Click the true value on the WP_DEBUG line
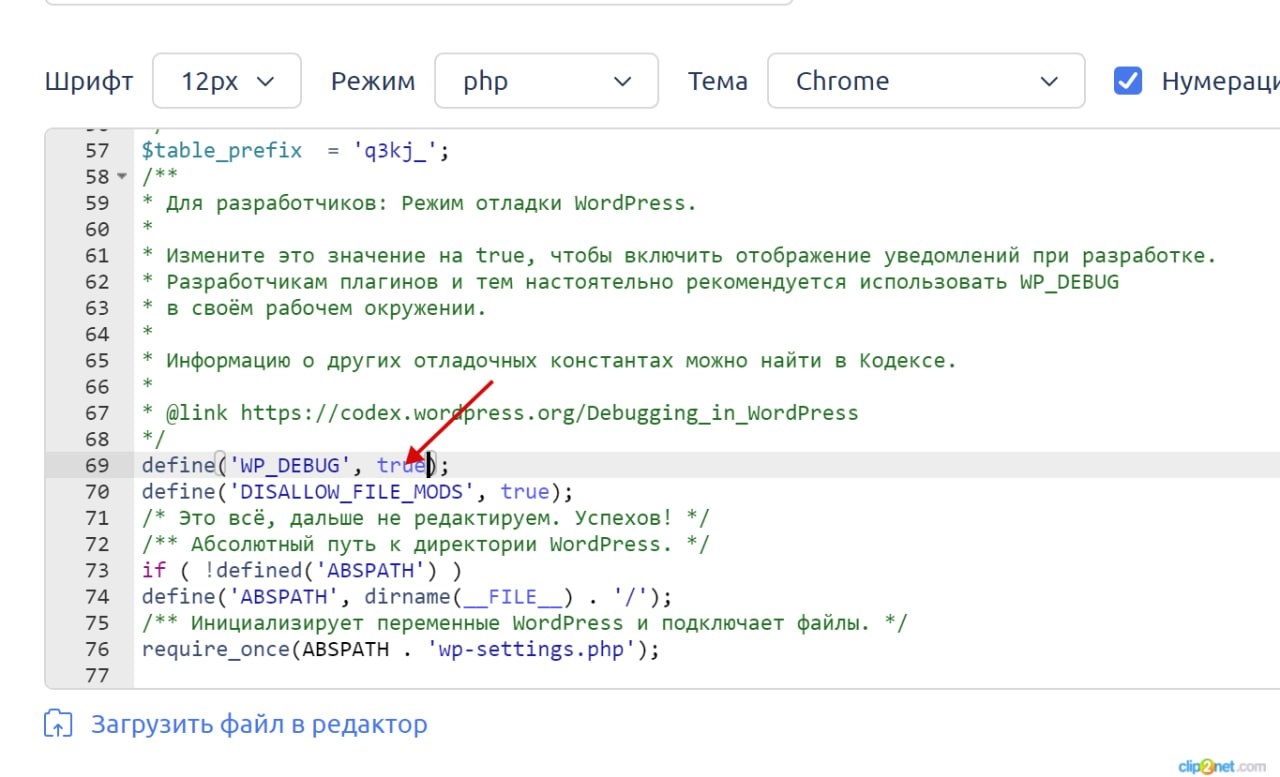 pyautogui.click(x=400, y=465)
